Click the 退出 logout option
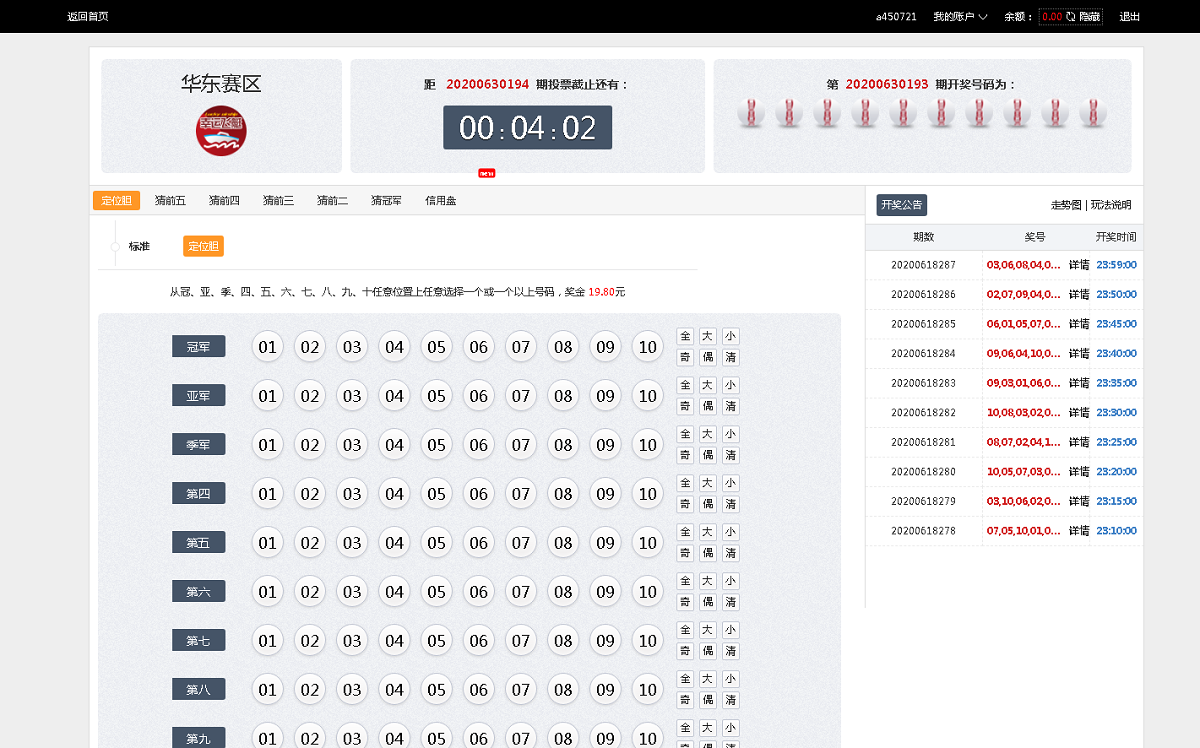This screenshot has width=1200, height=748. coord(1130,16)
